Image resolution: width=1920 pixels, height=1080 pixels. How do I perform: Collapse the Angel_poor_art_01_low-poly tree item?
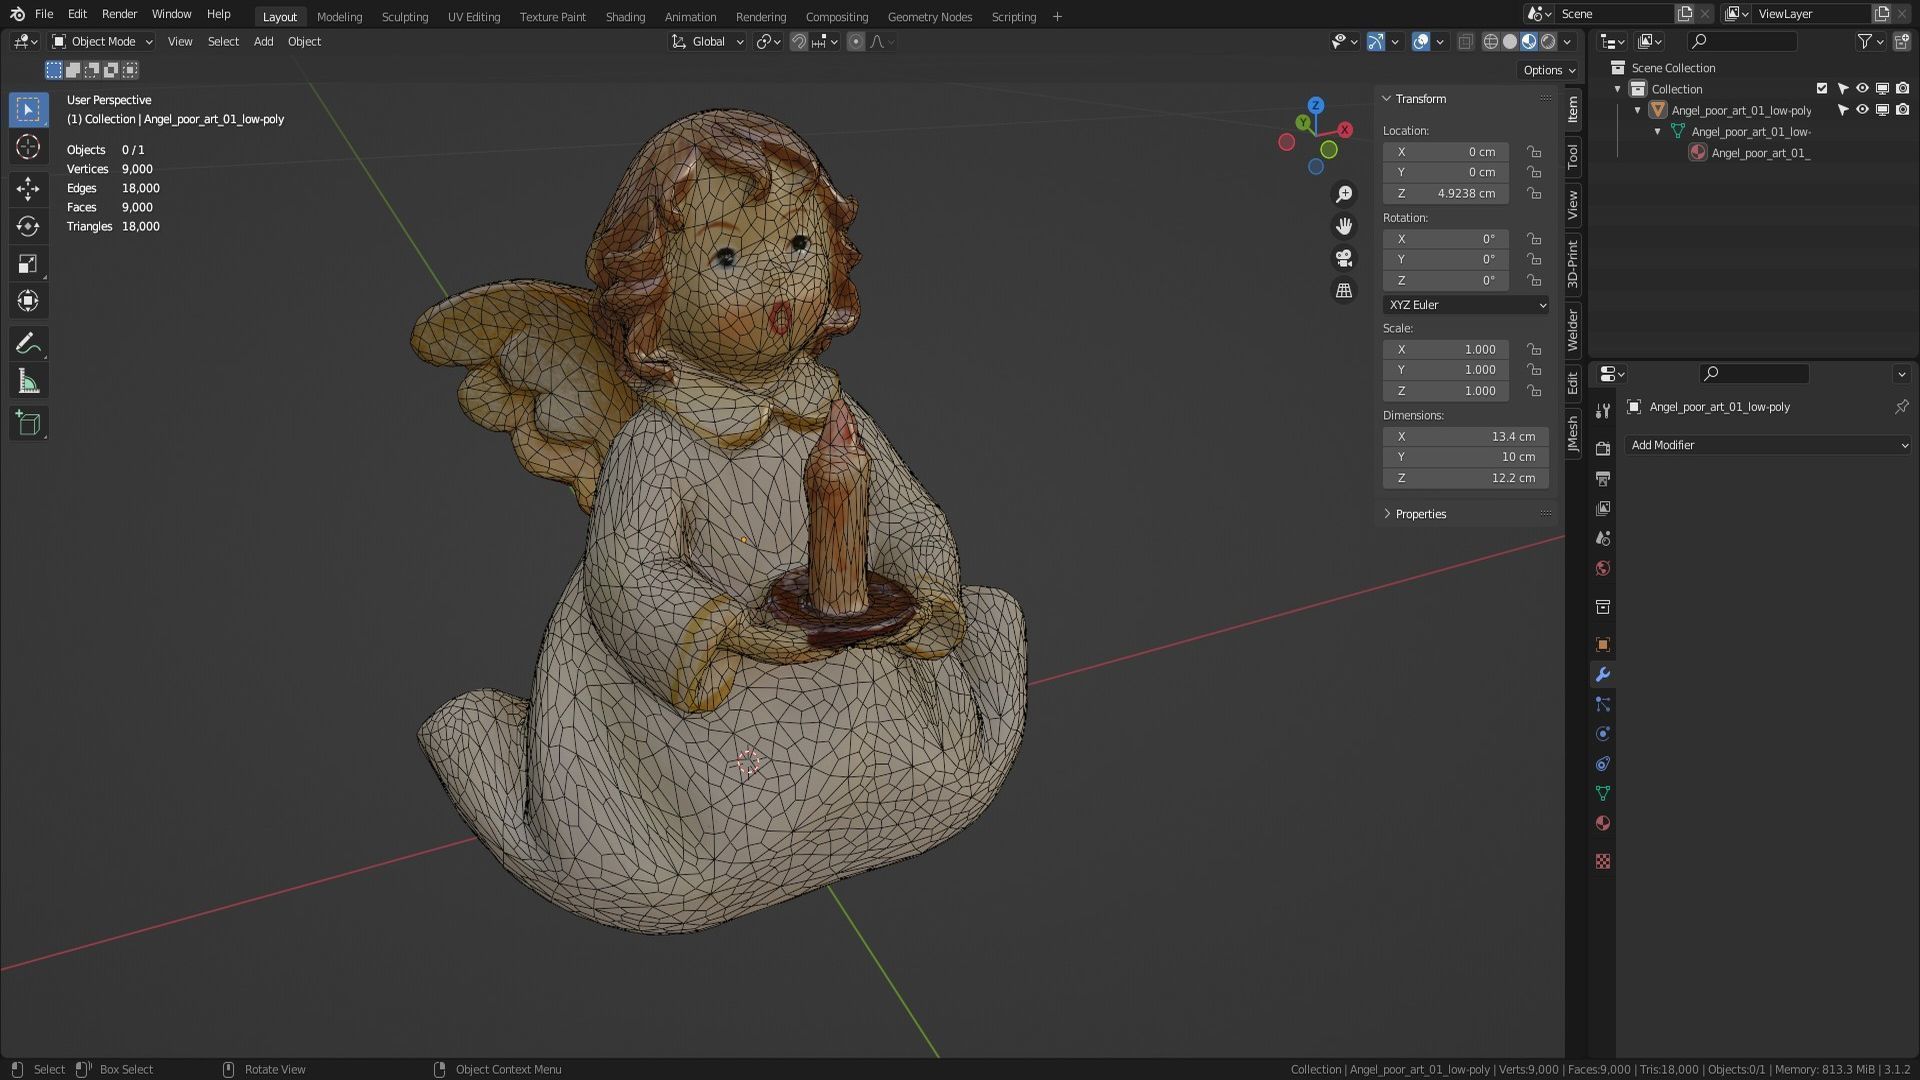(x=1637, y=110)
